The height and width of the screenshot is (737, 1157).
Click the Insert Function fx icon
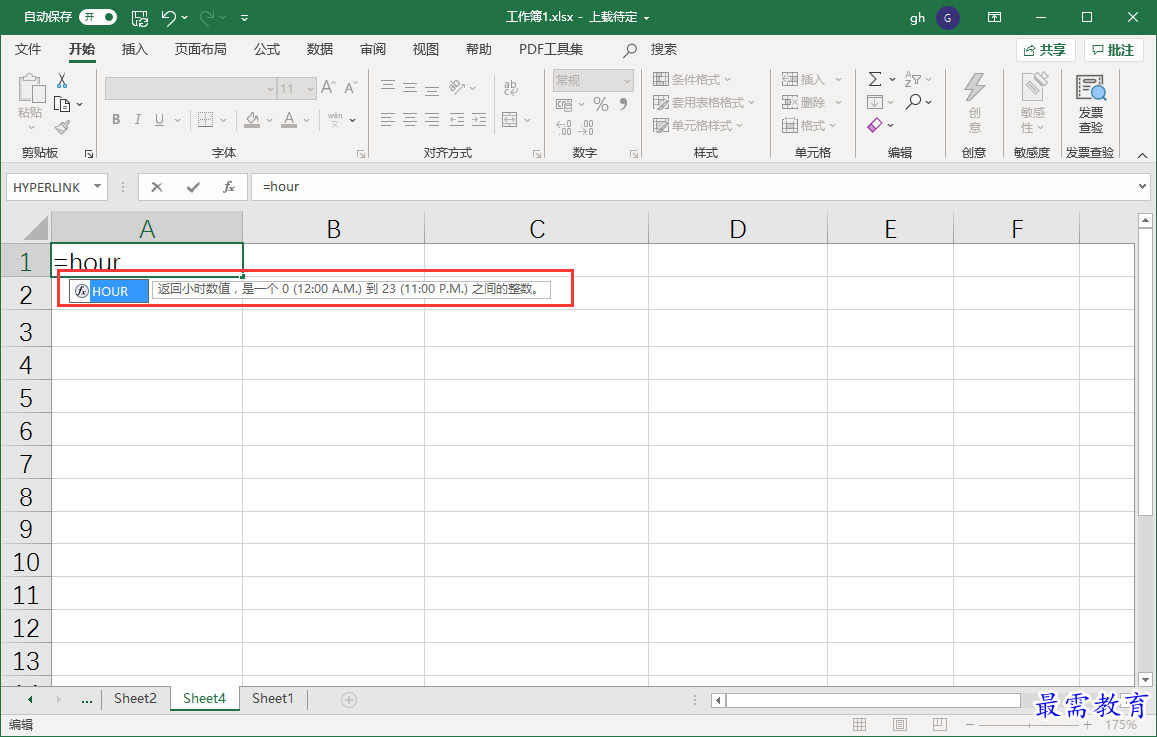(x=229, y=187)
